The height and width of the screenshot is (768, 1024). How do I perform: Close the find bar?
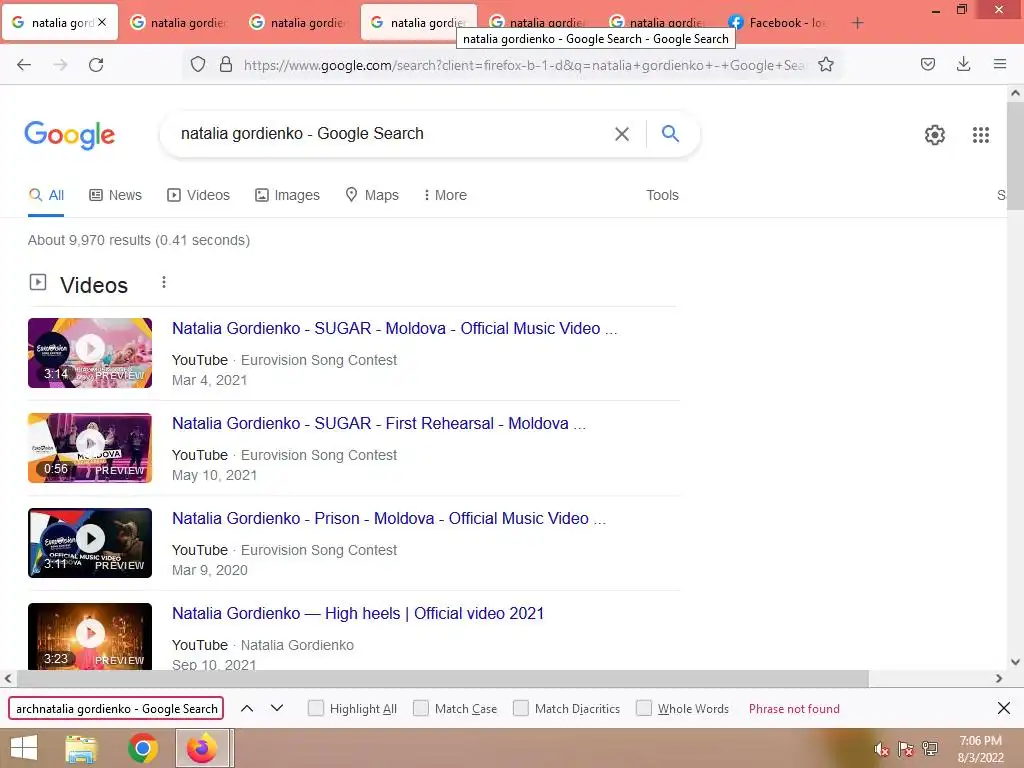point(1004,708)
